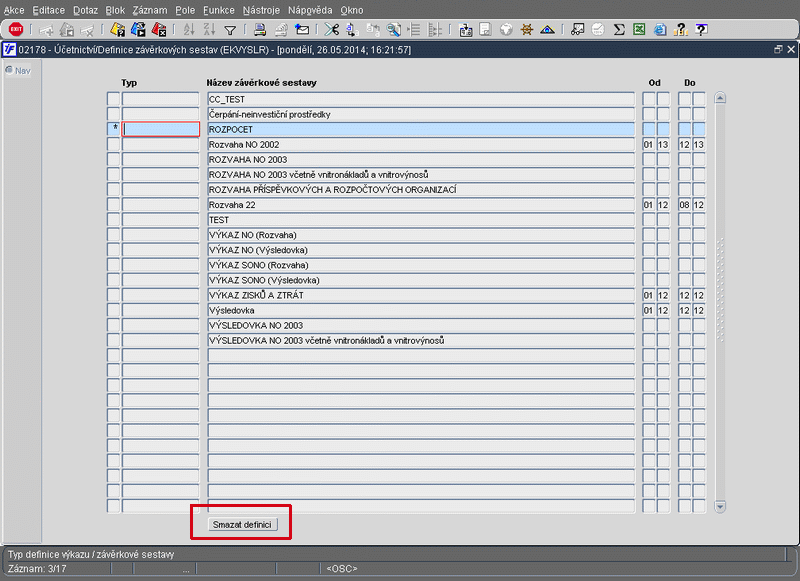
Task: Click Do month field 08 of Rozvaha 22
Action: click(684, 205)
